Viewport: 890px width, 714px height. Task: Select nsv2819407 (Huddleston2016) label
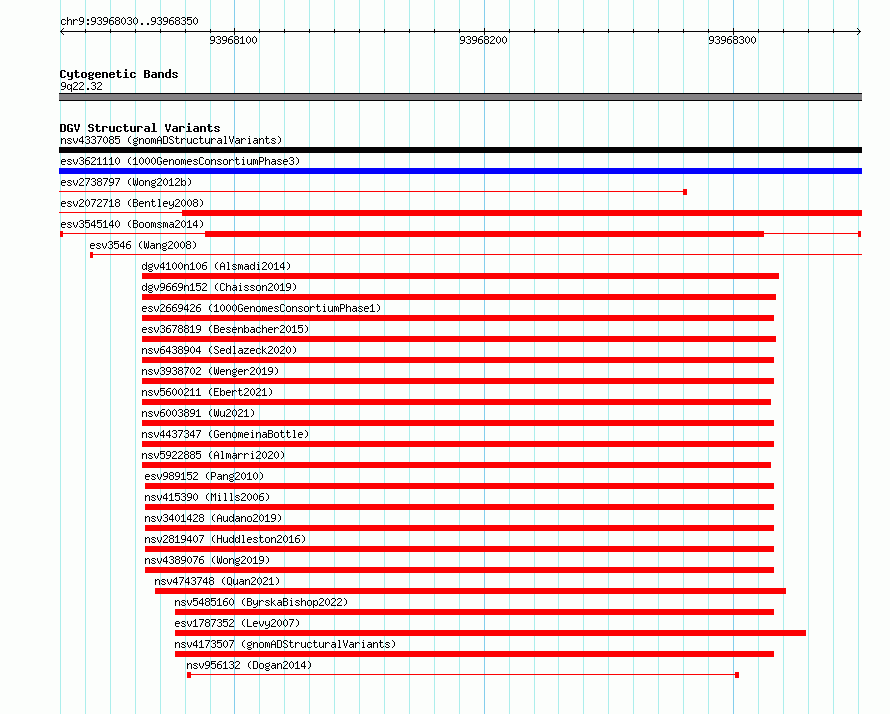(x=225, y=539)
